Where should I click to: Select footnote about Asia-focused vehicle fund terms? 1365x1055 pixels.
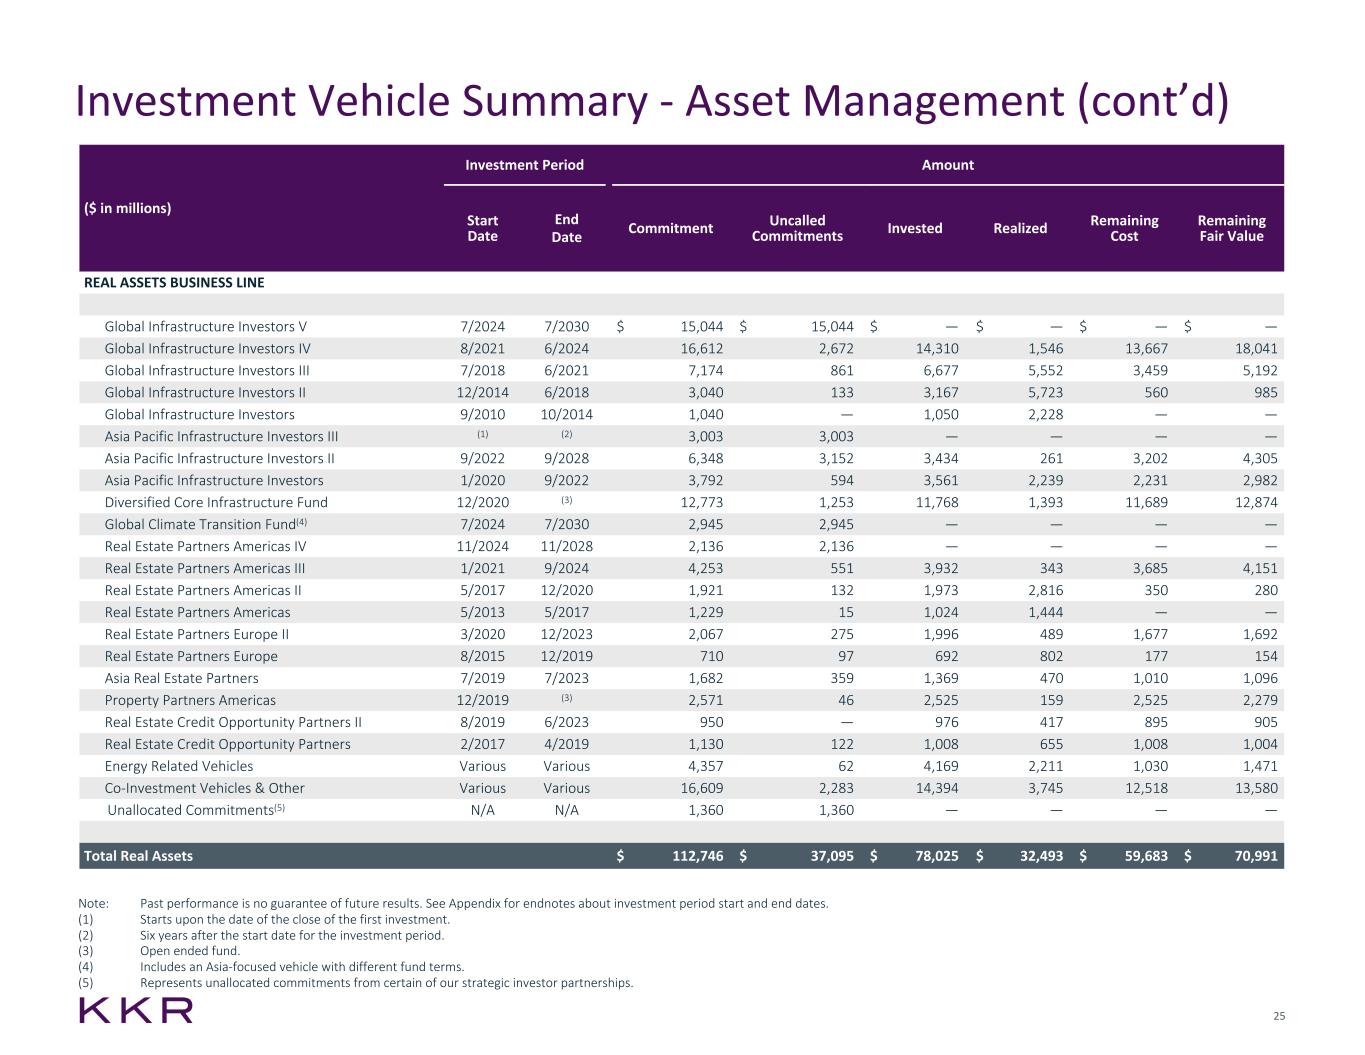click(302, 967)
